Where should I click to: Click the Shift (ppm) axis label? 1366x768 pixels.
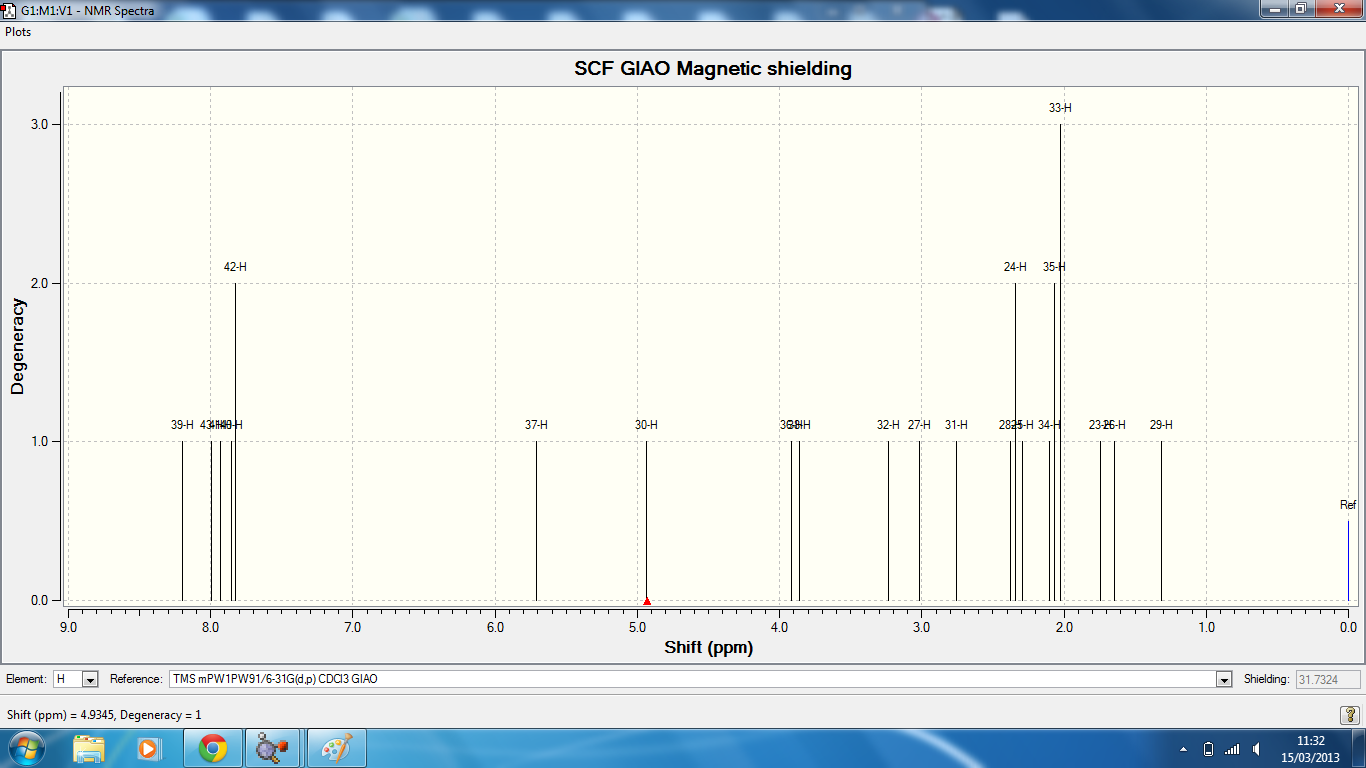pyautogui.click(x=709, y=647)
